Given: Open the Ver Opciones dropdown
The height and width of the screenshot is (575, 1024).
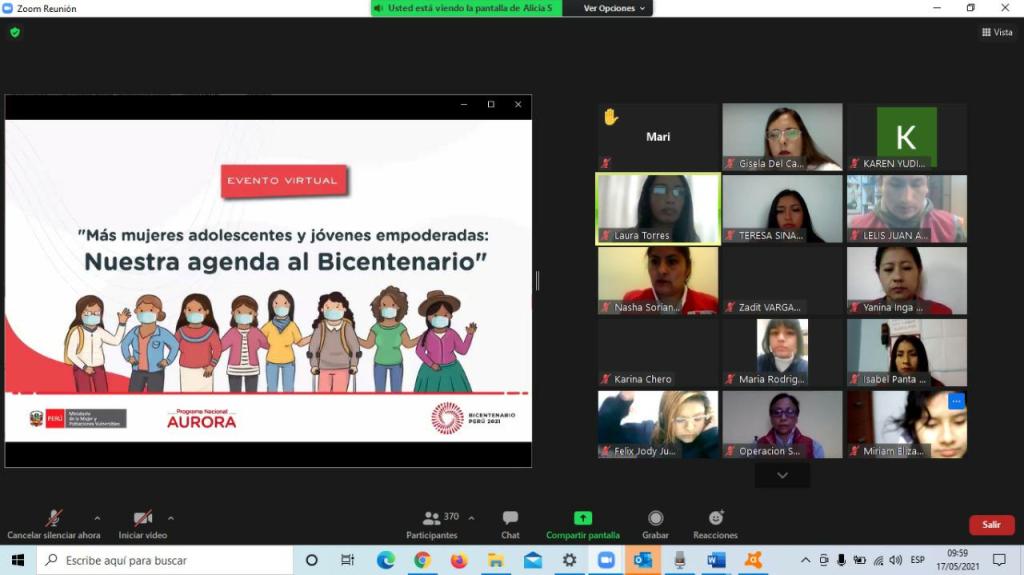Looking at the screenshot, I should (x=616, y=8).
